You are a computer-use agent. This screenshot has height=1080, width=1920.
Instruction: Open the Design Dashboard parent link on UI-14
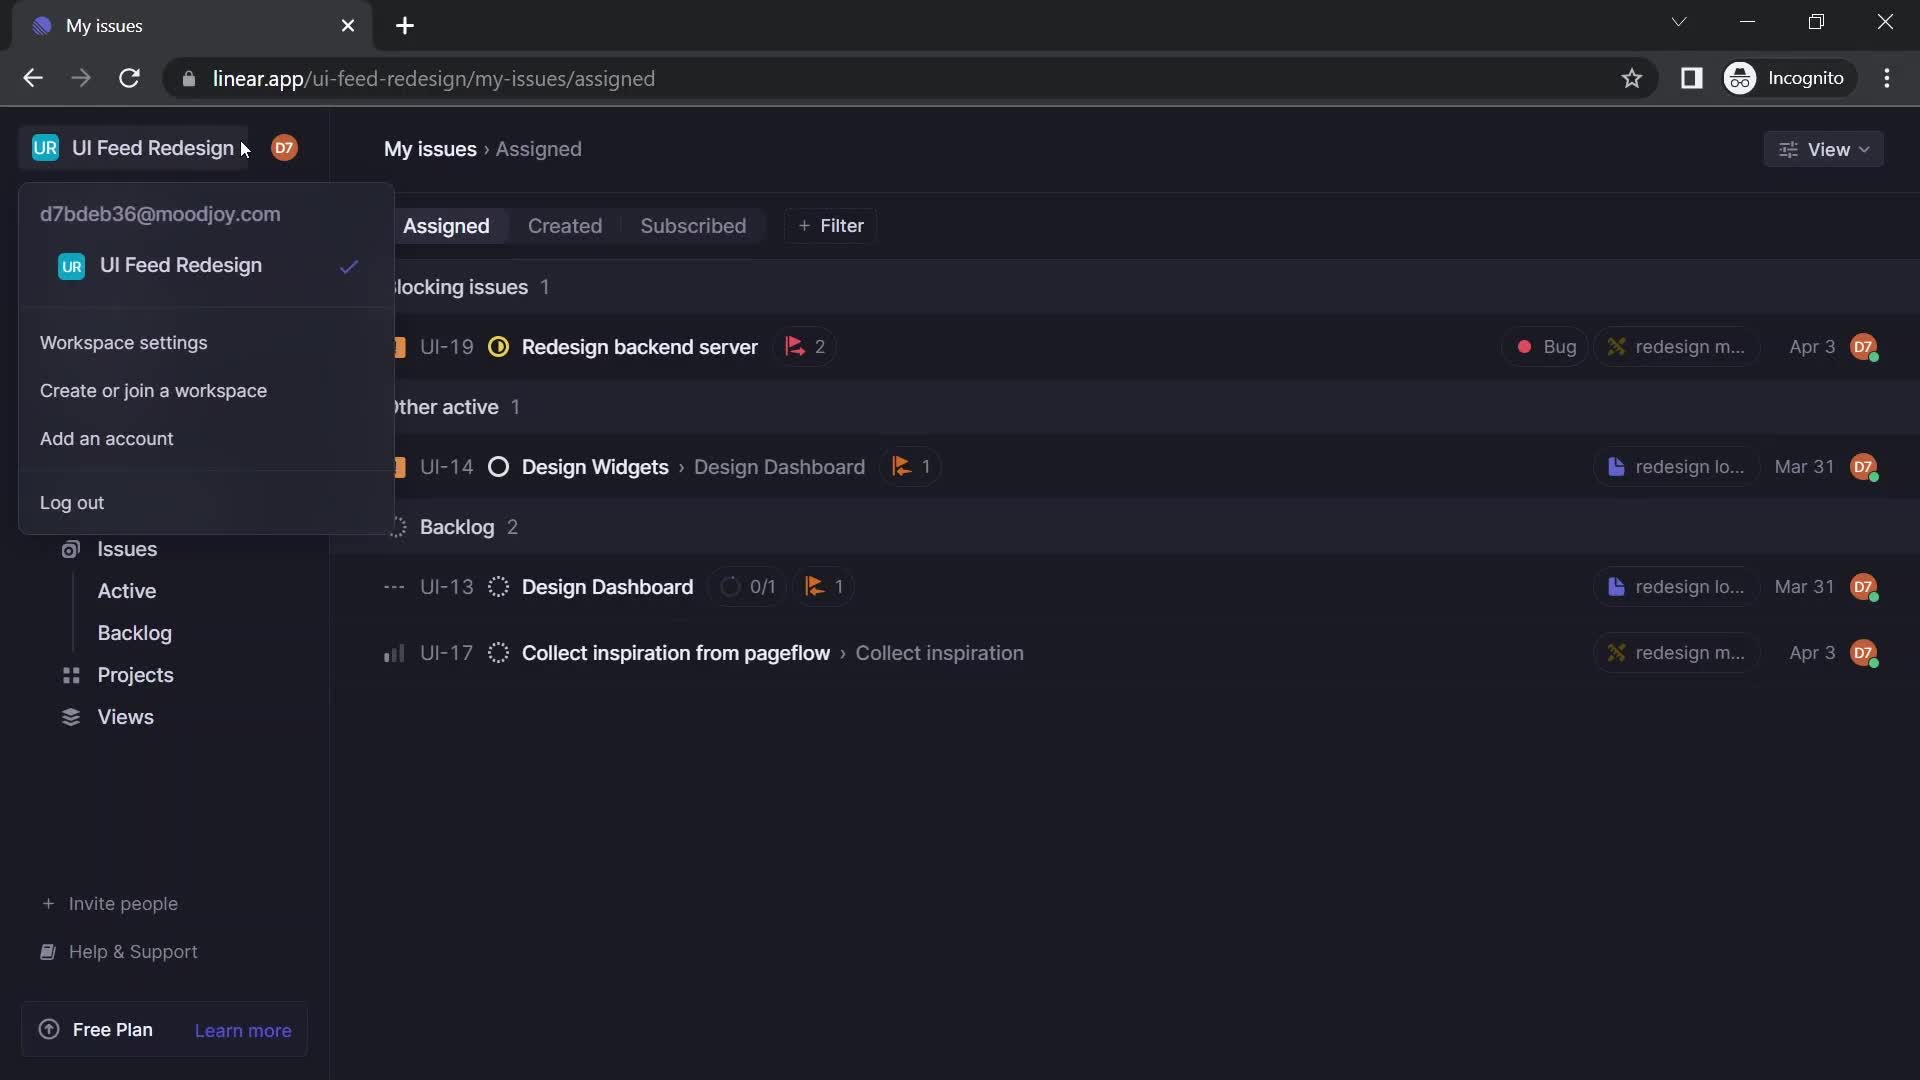click(x=779, y=467)
